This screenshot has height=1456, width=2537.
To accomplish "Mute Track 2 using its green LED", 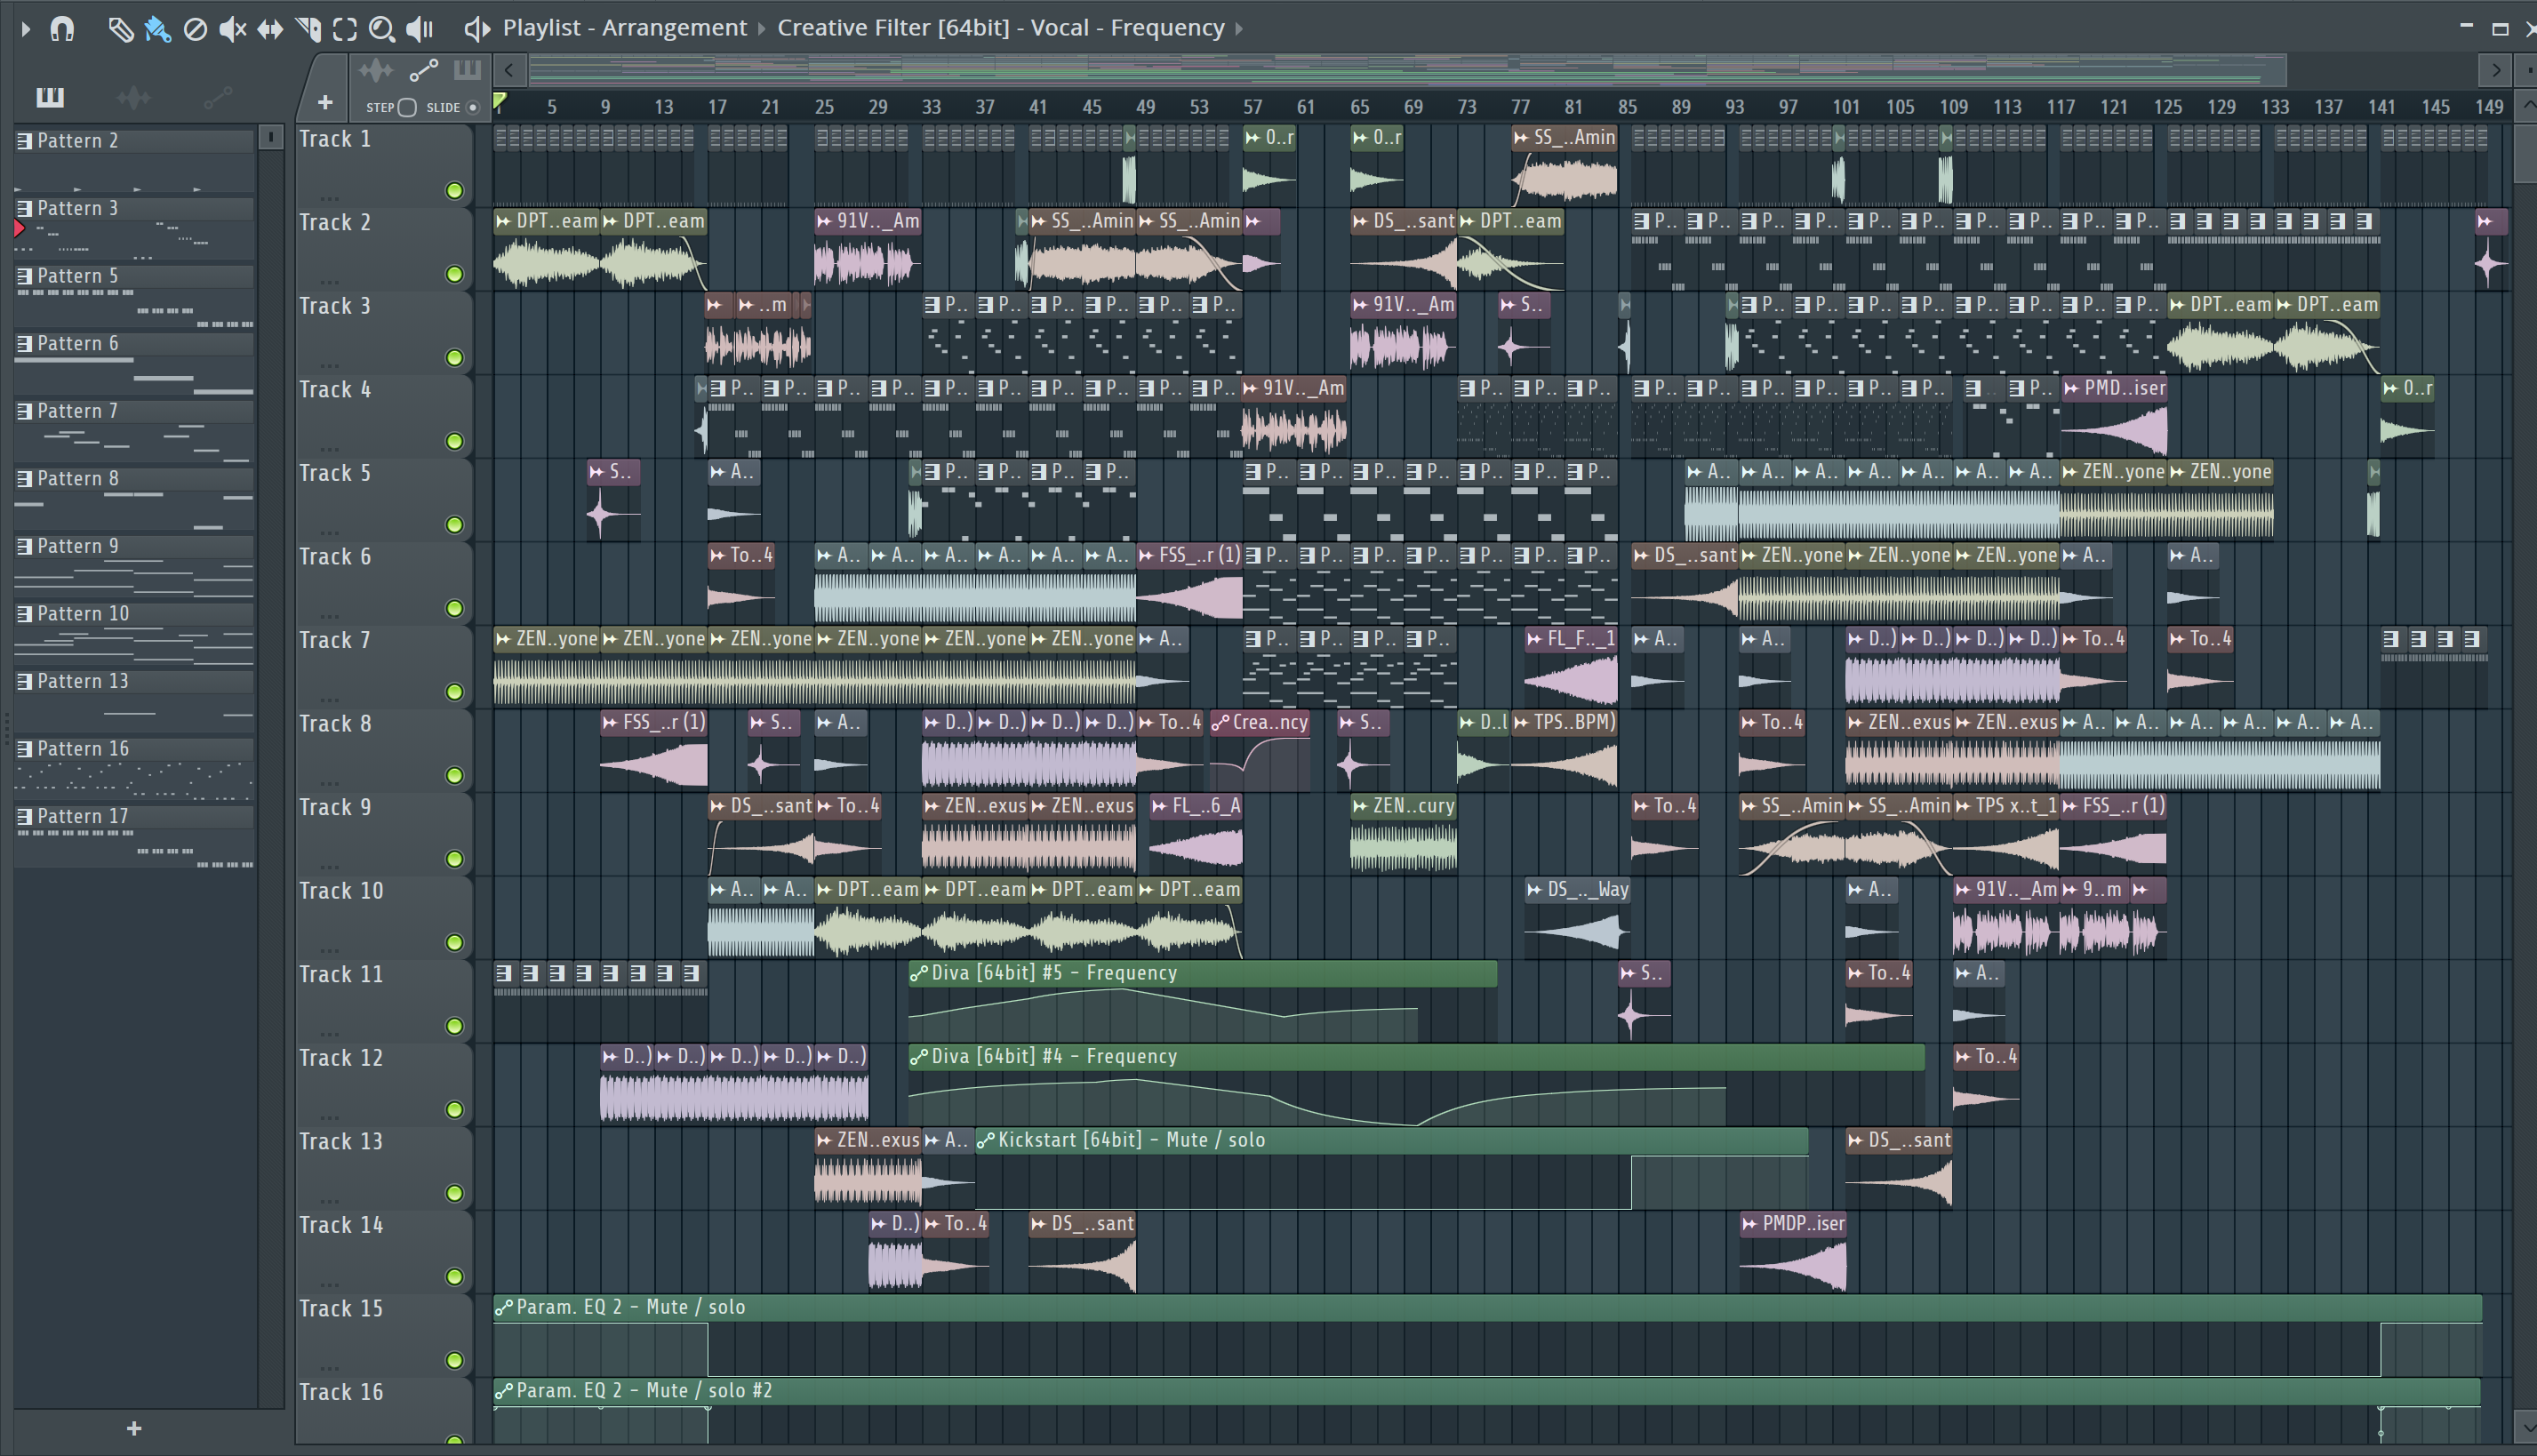I will coord(454,274).
